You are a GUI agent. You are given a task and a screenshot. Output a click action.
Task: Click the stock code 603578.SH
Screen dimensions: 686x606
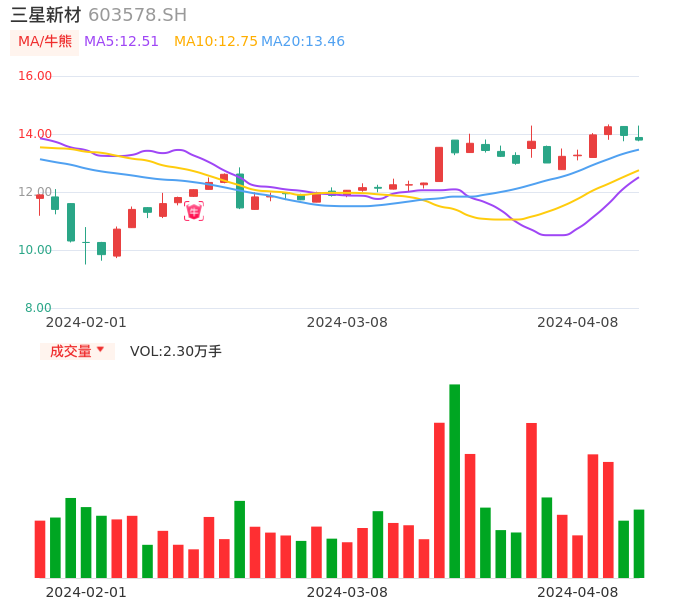pyautogui.click(x=137, y=15)
